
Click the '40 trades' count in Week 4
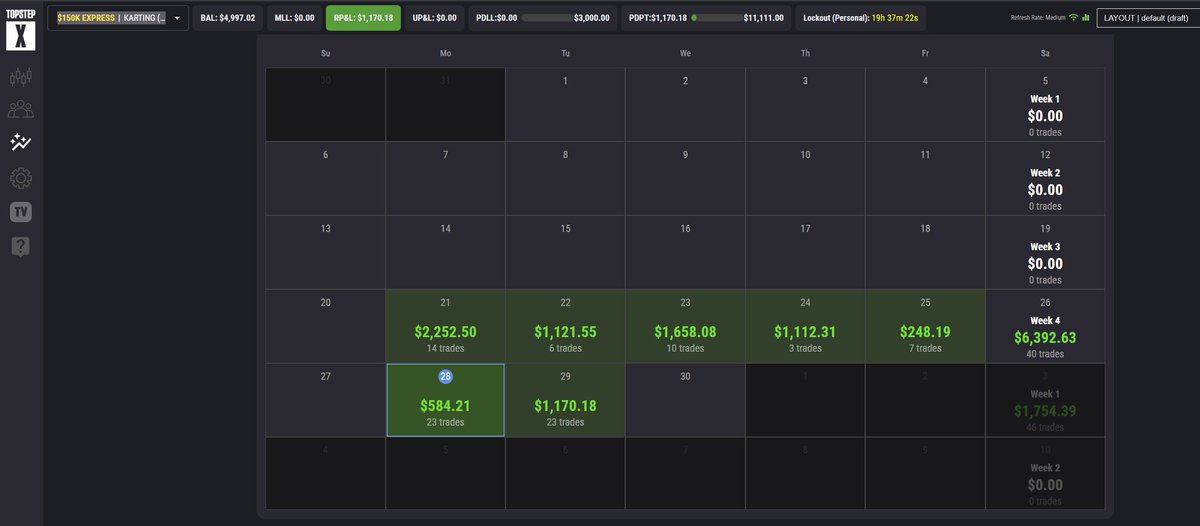tap(1045, 354)
